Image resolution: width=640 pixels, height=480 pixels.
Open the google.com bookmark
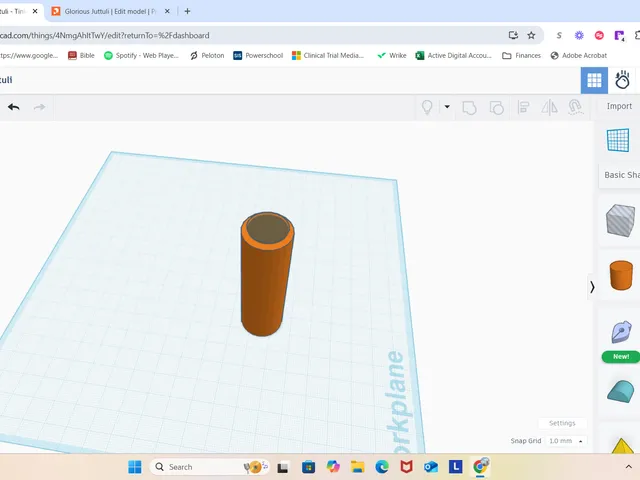click(29, 56)
